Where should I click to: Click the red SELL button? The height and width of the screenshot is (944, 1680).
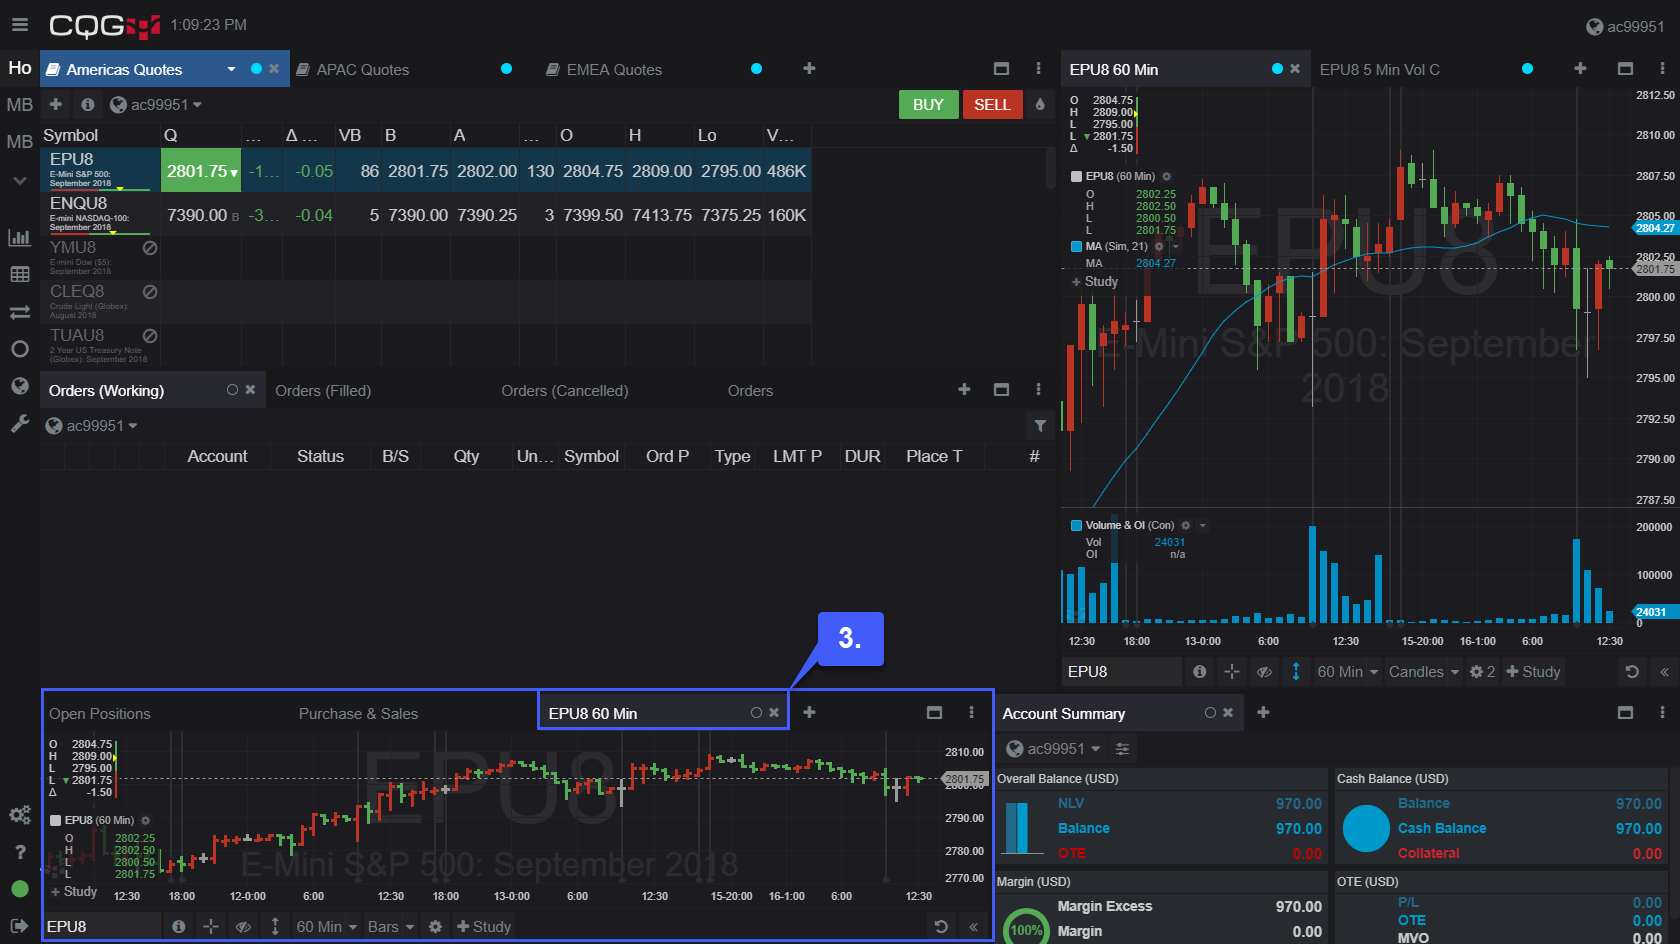992,104
